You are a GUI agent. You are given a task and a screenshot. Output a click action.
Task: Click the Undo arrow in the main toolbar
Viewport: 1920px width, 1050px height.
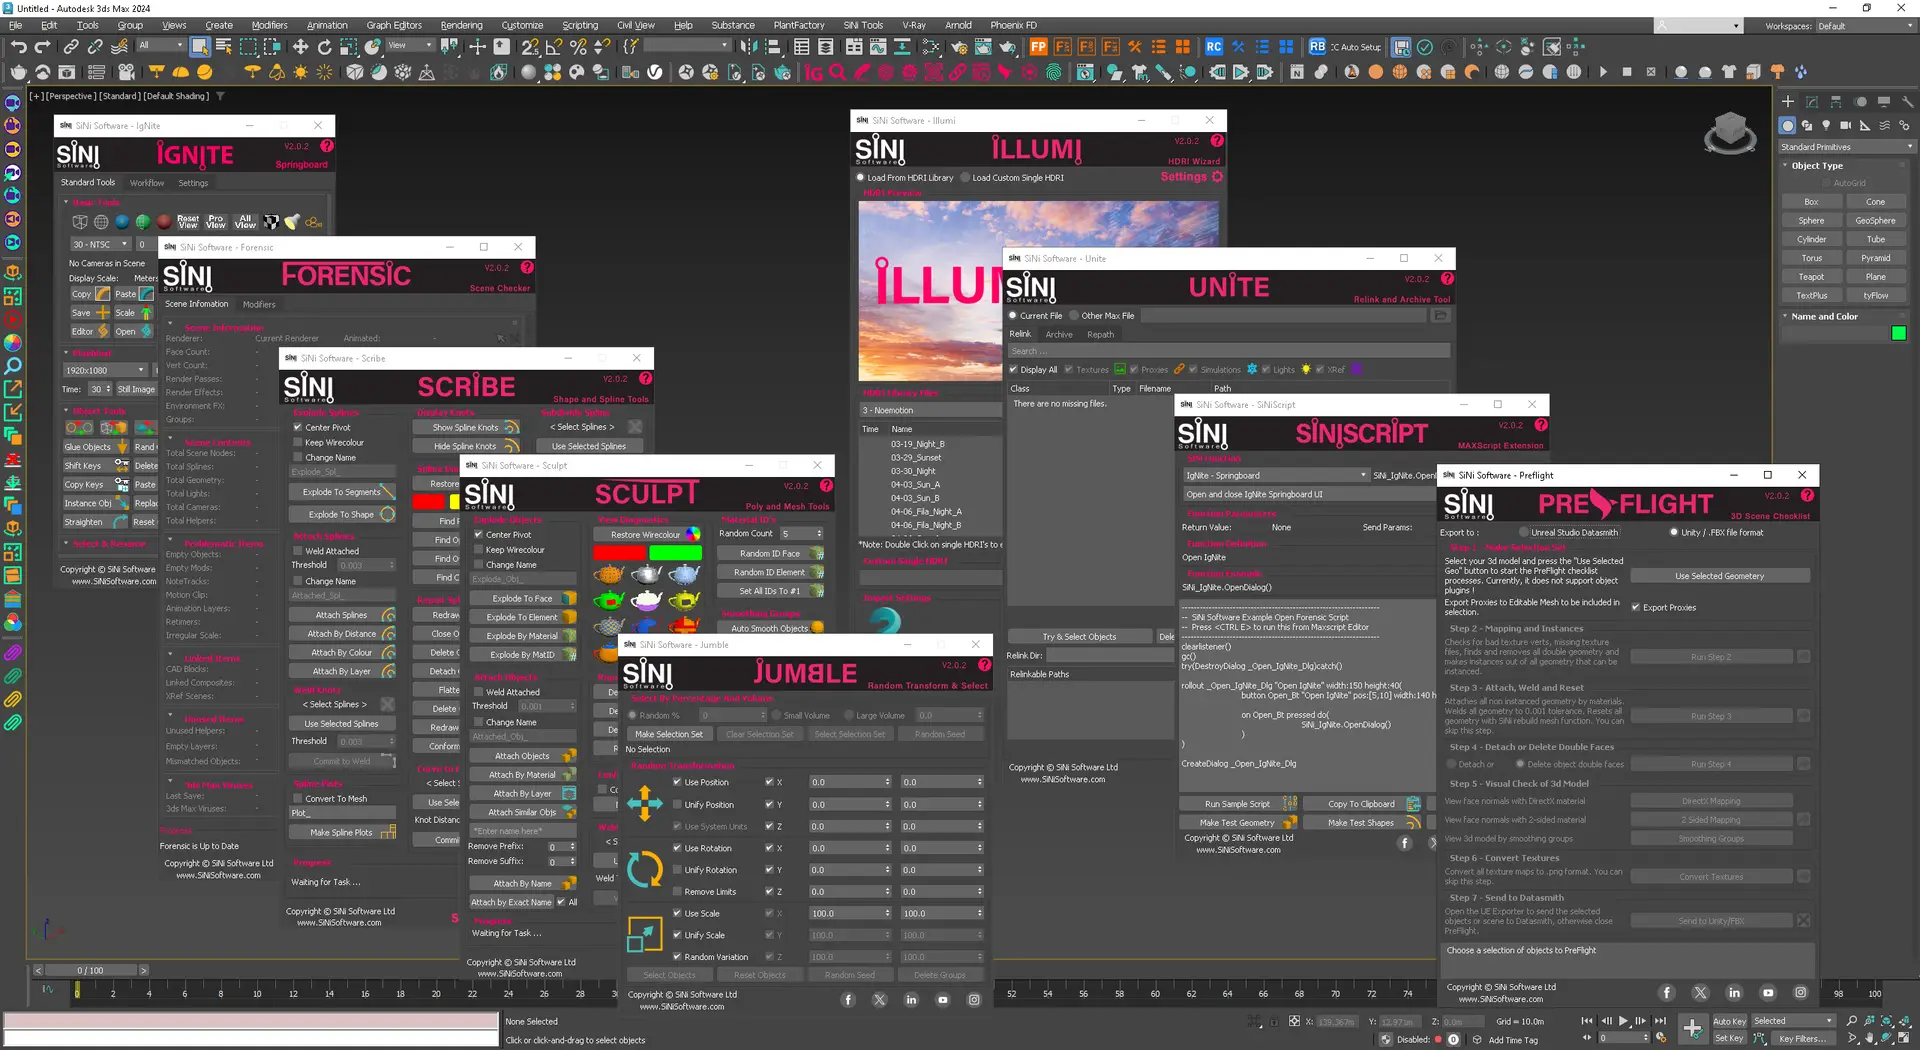(19, 47)
